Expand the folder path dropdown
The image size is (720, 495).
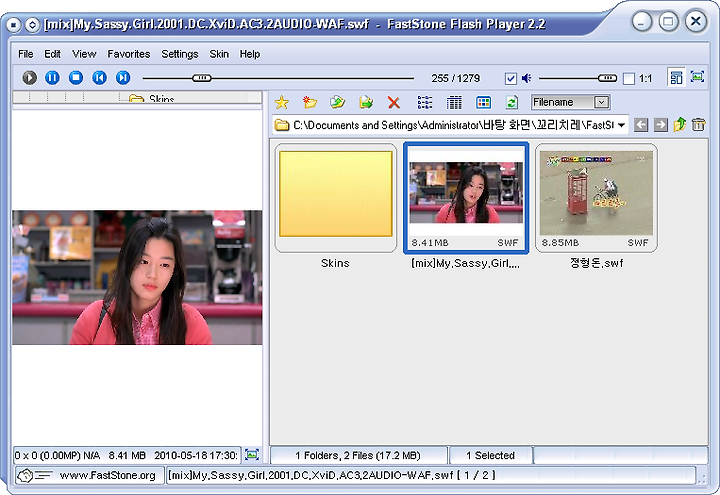click(x=621, y=125)
